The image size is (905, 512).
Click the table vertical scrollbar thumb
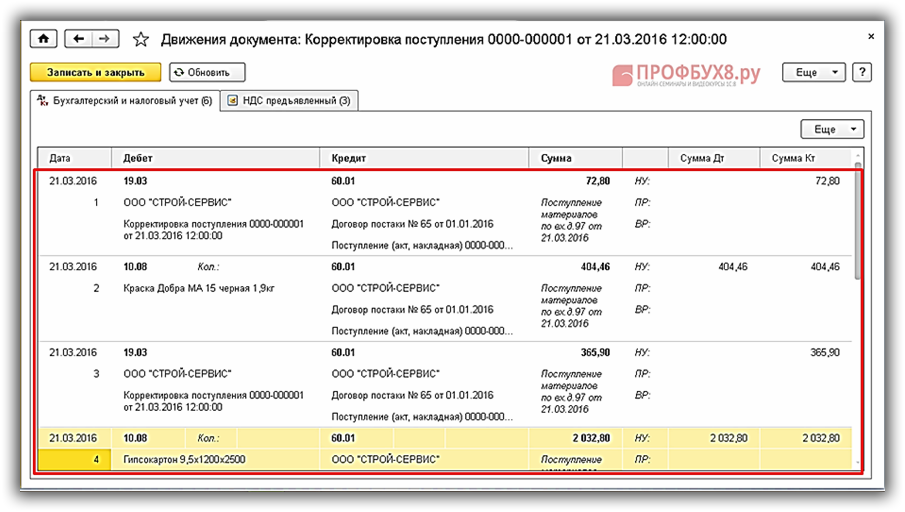[x=858, y=222]
